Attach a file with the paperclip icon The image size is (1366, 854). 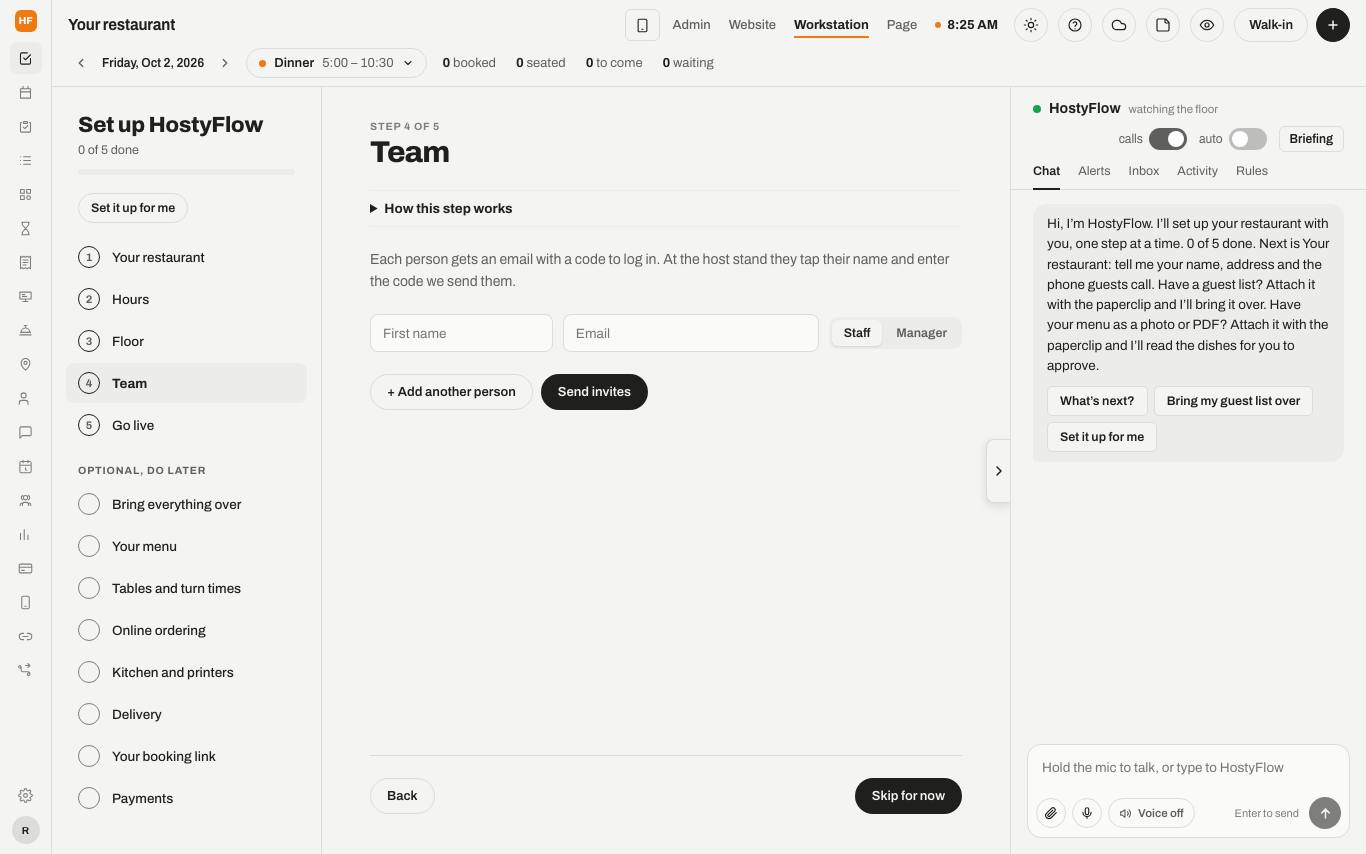pyautogui.click(x=1051, y=813)
